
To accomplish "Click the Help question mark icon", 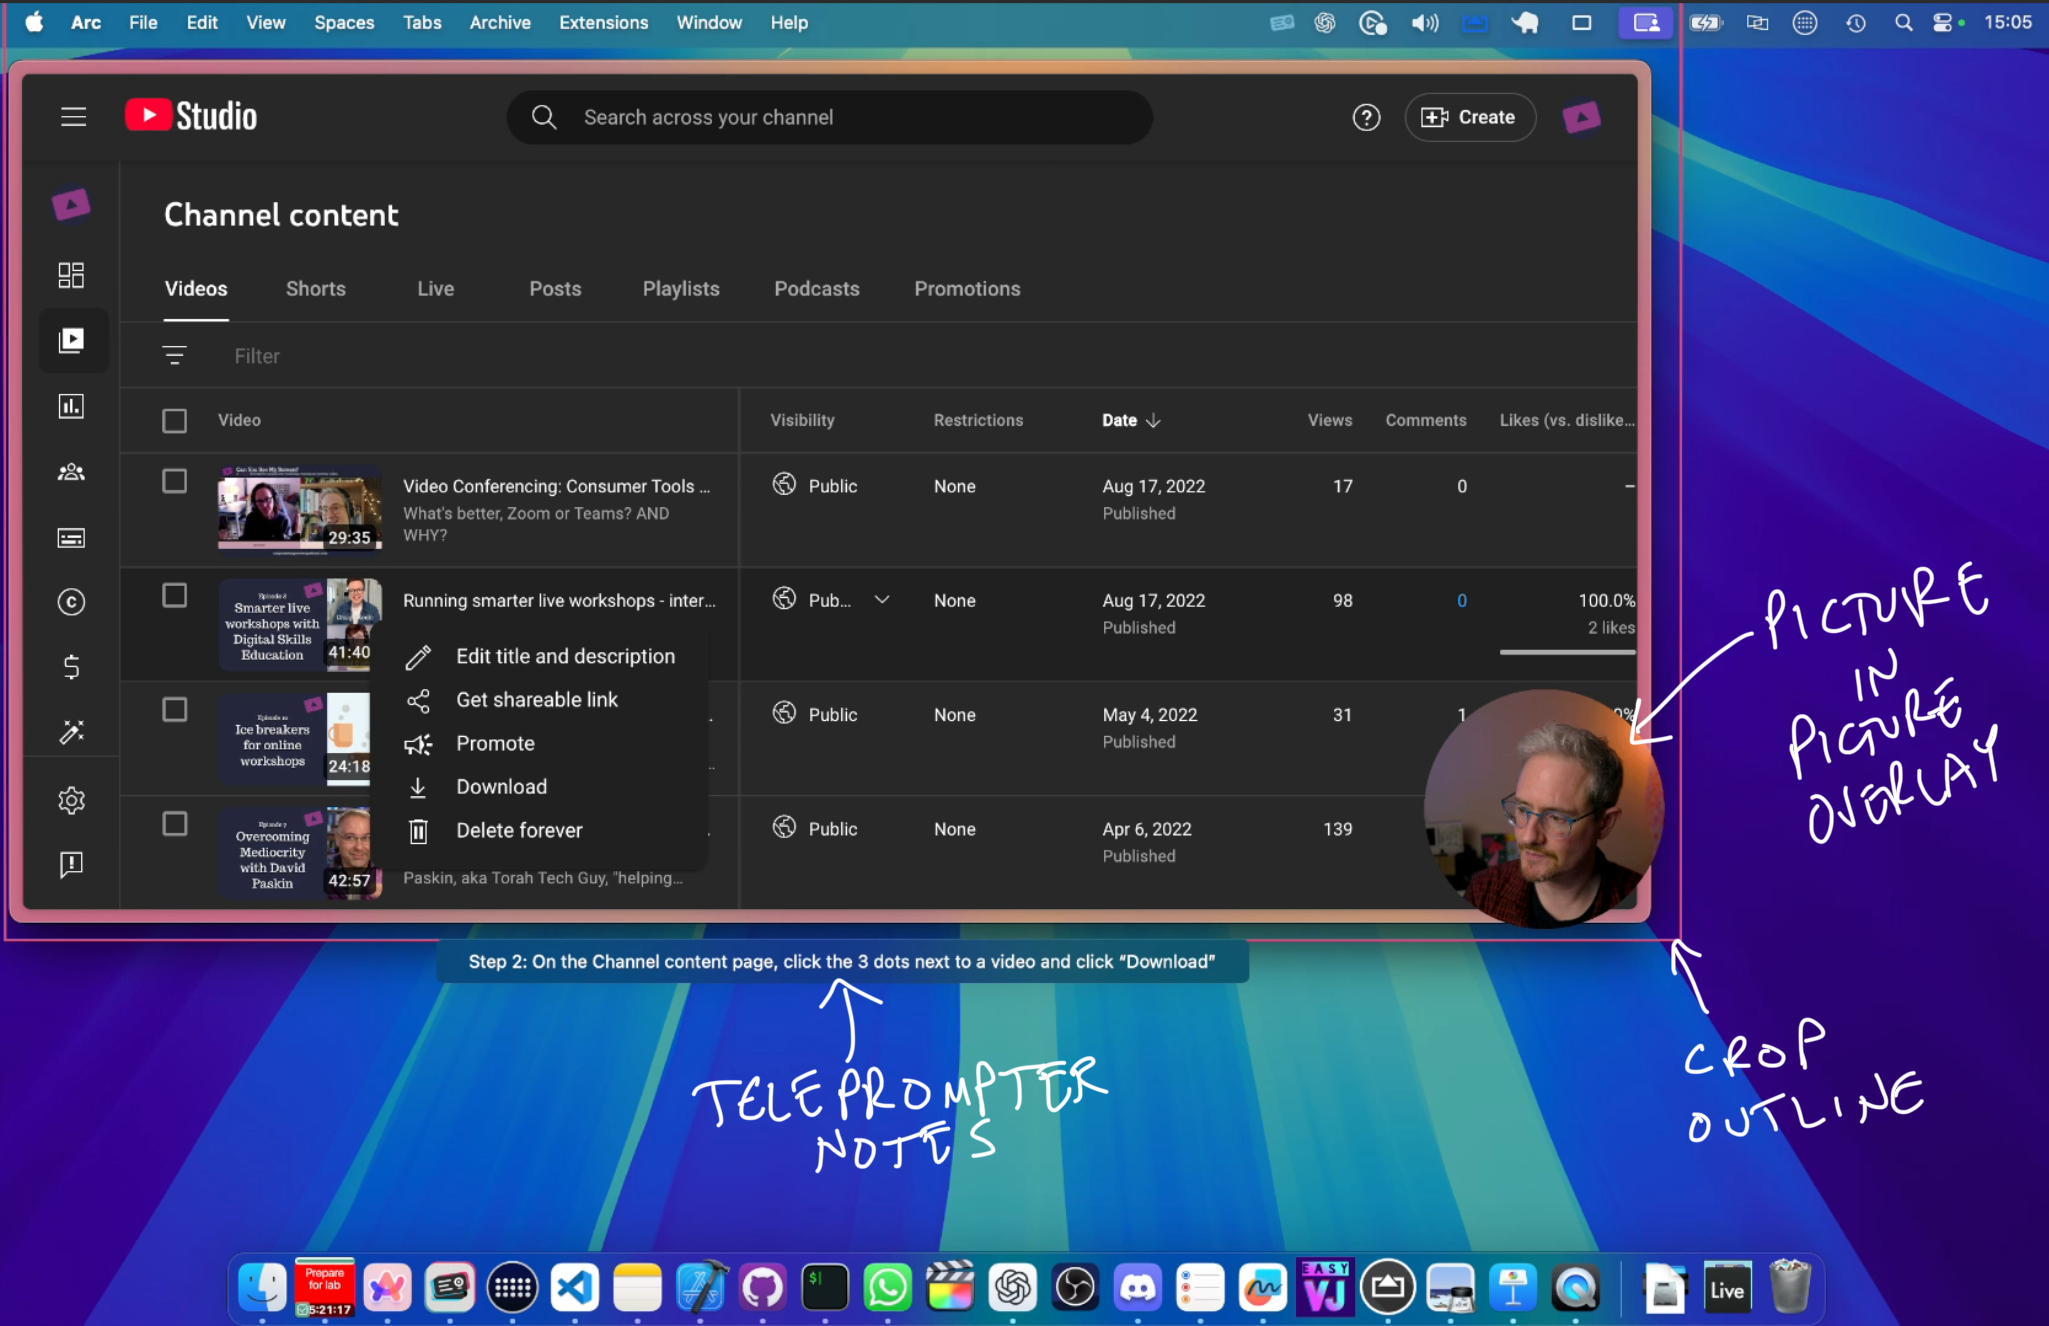I will (x=1366, y=117).
